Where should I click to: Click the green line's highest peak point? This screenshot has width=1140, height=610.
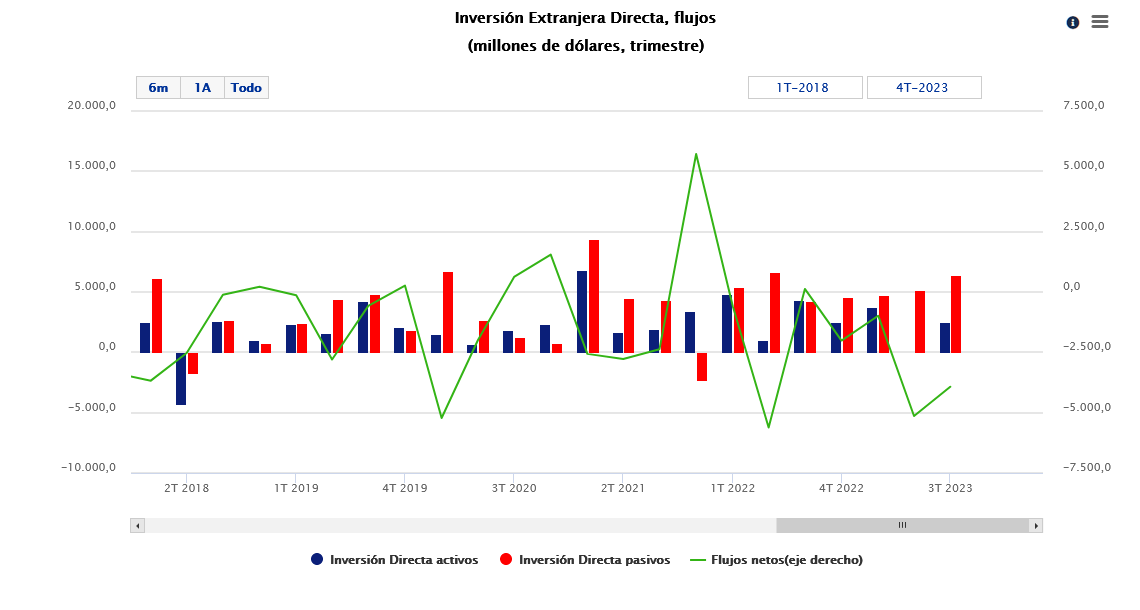click(x=695, y=154)
